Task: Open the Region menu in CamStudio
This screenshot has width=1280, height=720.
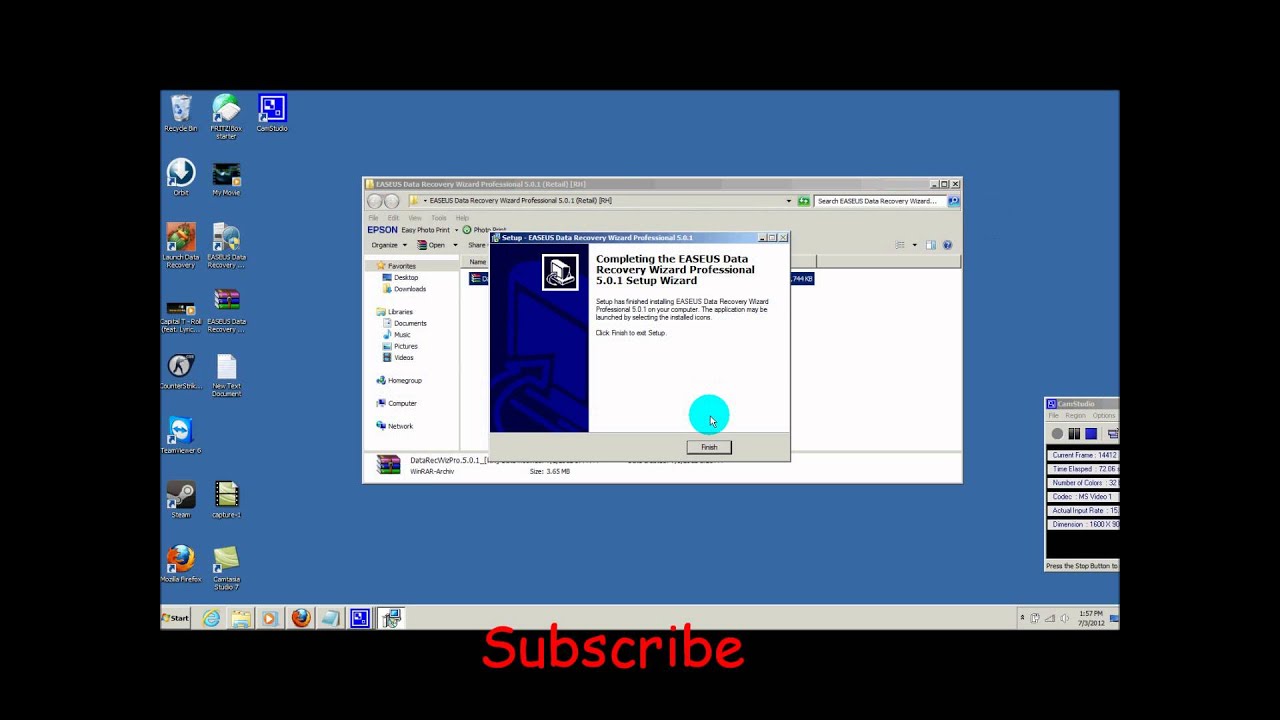Action: click(x=1075, y=415)
